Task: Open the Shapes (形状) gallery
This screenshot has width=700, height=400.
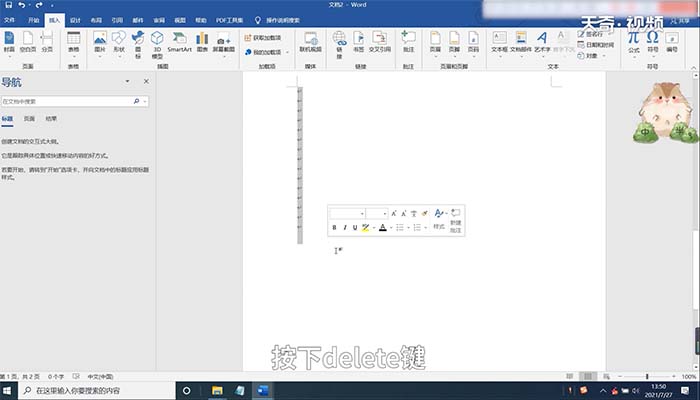Action: (119, 44)
